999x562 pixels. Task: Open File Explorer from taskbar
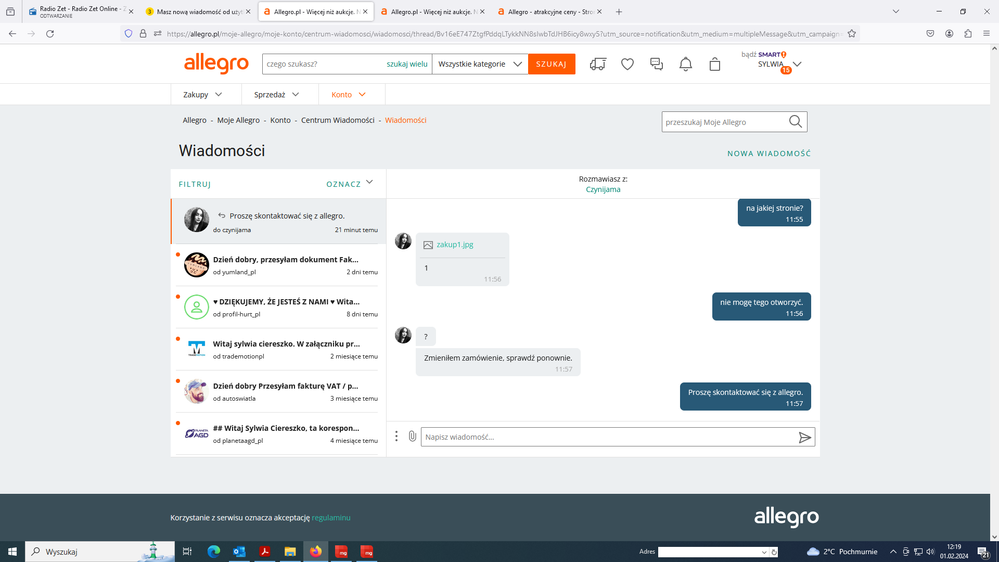tap(290, 551)
